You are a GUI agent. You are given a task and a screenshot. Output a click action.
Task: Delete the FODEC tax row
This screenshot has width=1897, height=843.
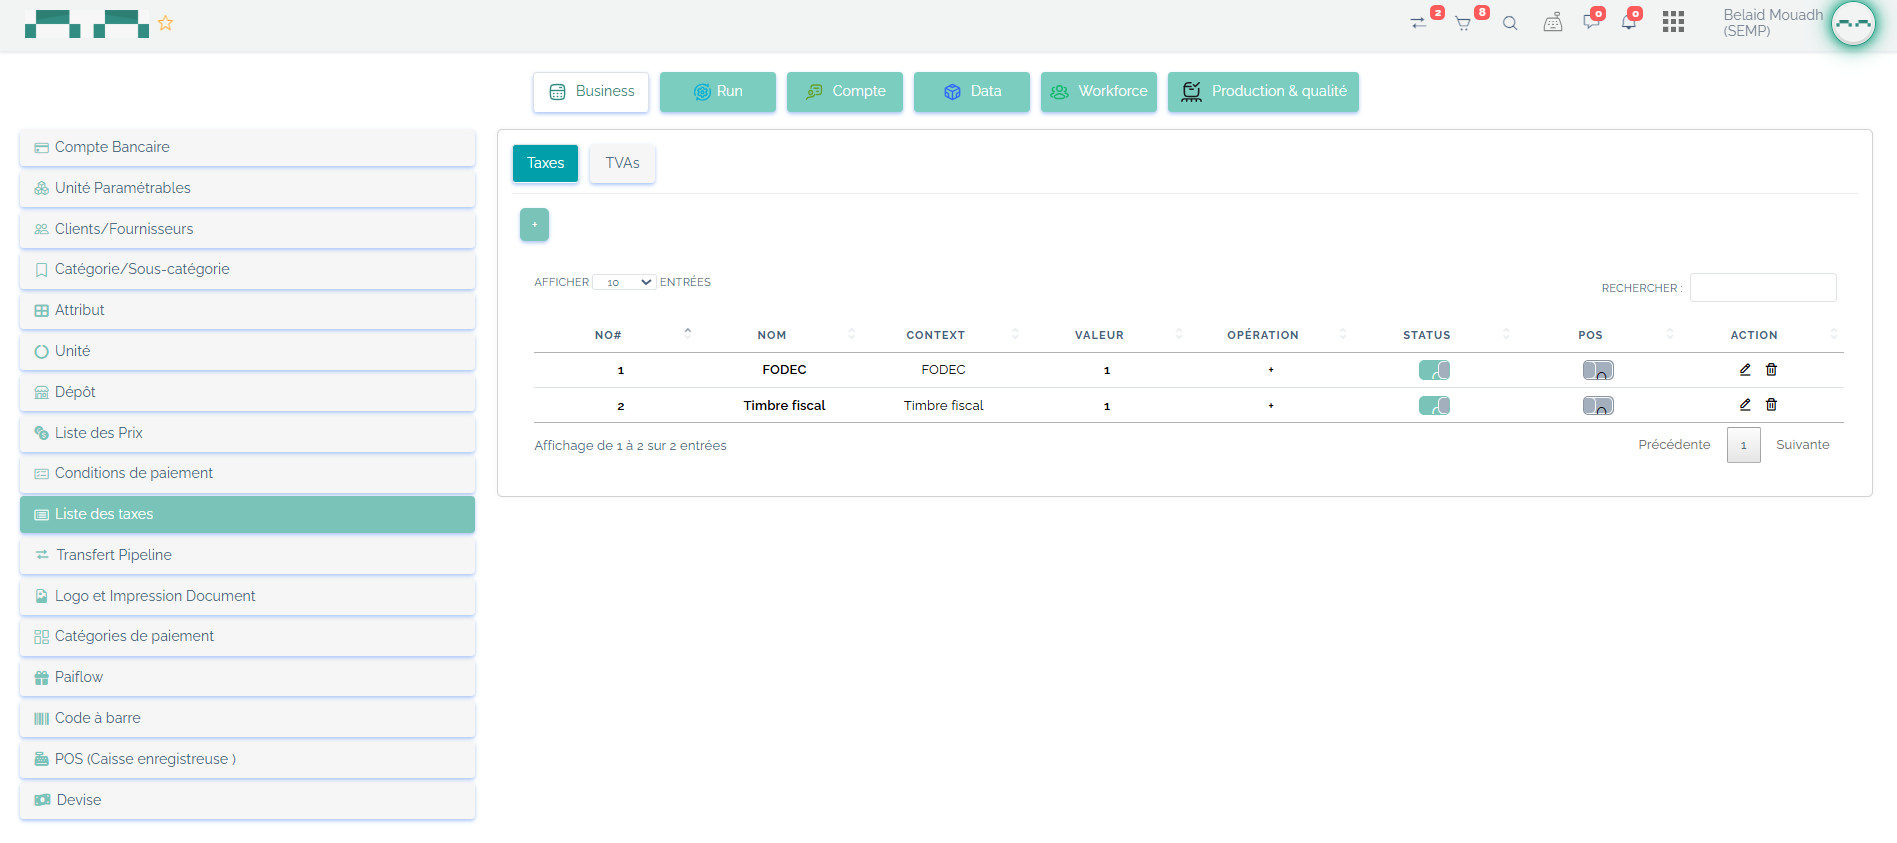pos(1771,369)
